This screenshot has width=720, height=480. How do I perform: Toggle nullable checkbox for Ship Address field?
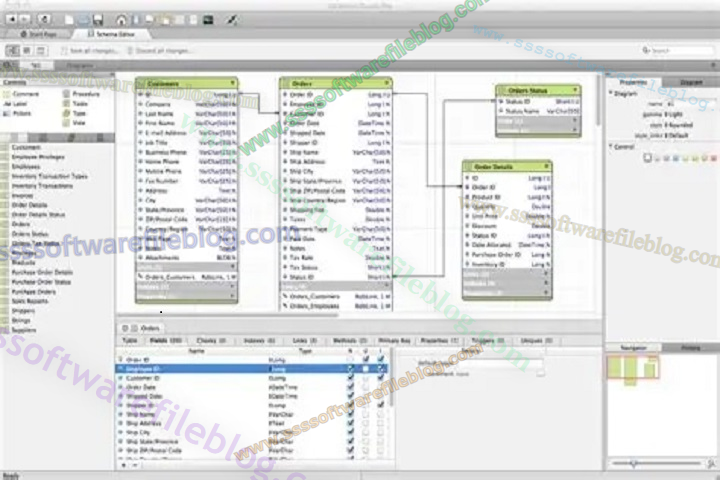pos(350,423)
